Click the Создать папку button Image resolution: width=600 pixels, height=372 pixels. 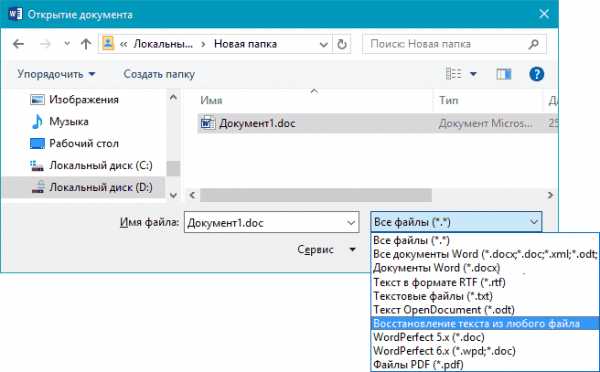[159, 74]
